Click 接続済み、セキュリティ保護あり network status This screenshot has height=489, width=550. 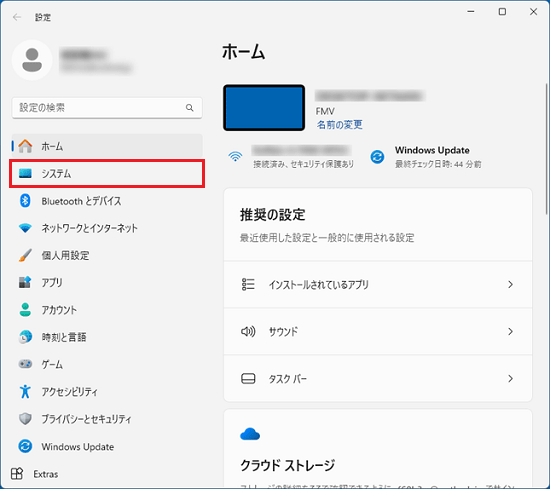click(304, 164)
